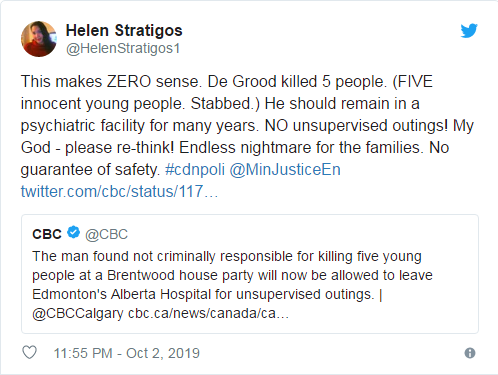Click the 'Endless nightmare for the families' sentence

tap(301, 148)
